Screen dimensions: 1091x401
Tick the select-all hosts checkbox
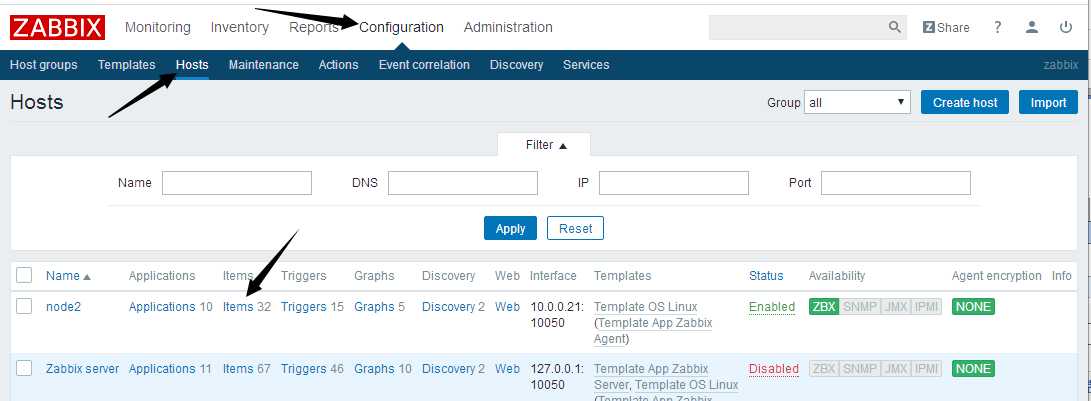24,275
